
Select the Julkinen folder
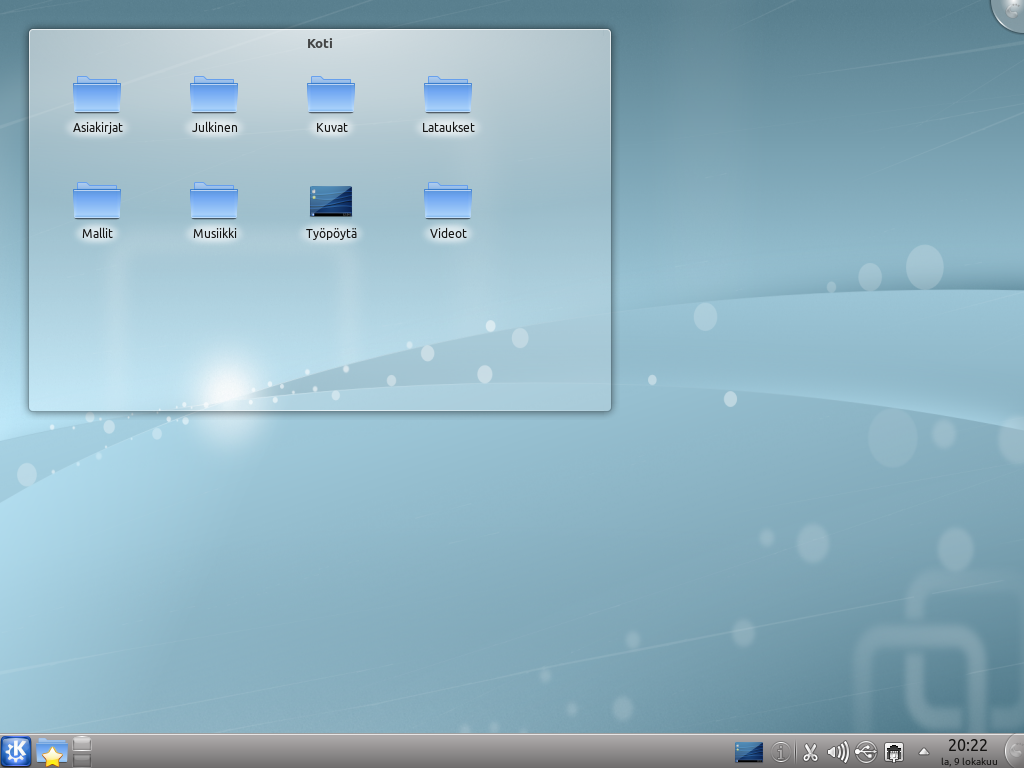tap(214, 96)
